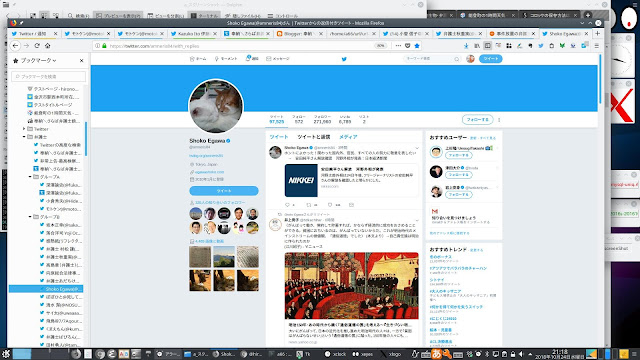
Task: Expand the Twitter bookmark folder
Action: coord(24,129)
